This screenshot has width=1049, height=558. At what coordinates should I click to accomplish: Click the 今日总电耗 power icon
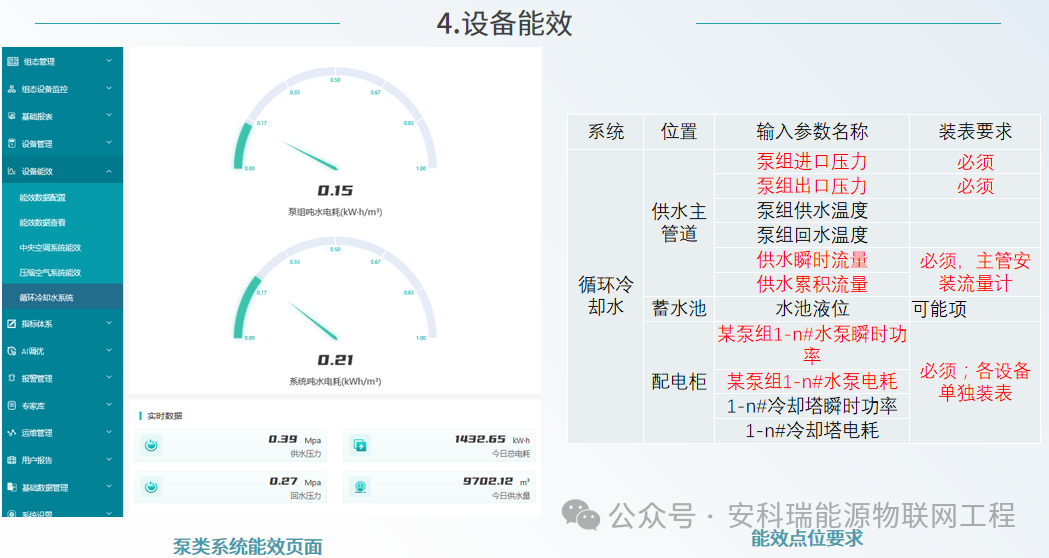click(x=360, y=445)
